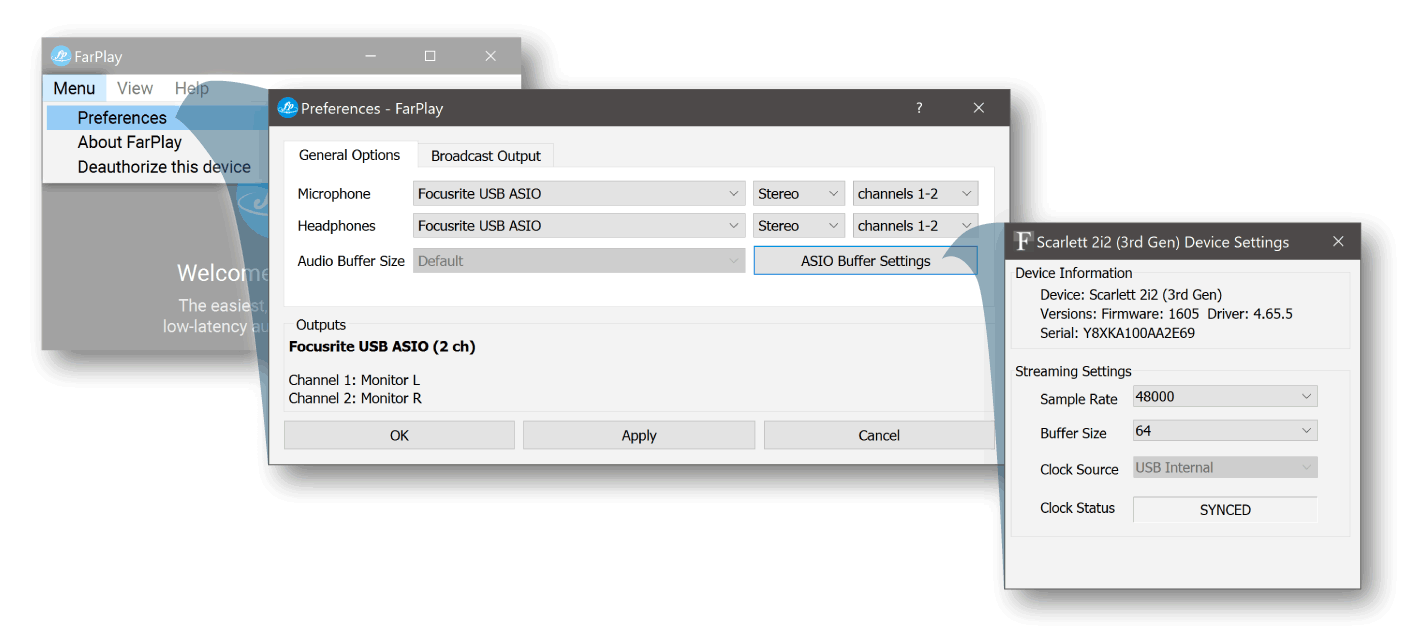The width and height of the screenshot is (1424, 643).
Task: Close the Scarlett 2i2 Device Settings window
Action: coord(1338,242)
